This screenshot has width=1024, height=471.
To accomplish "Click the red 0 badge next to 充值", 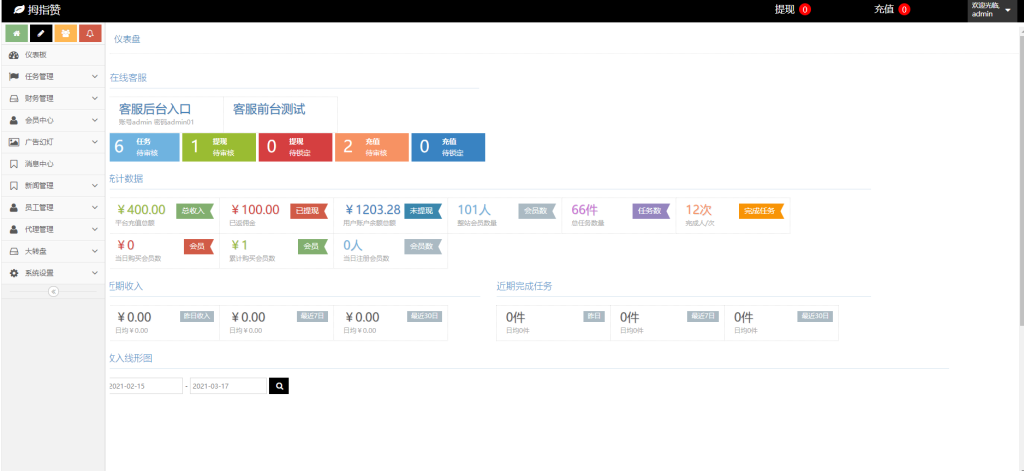I will coord(904,10).
